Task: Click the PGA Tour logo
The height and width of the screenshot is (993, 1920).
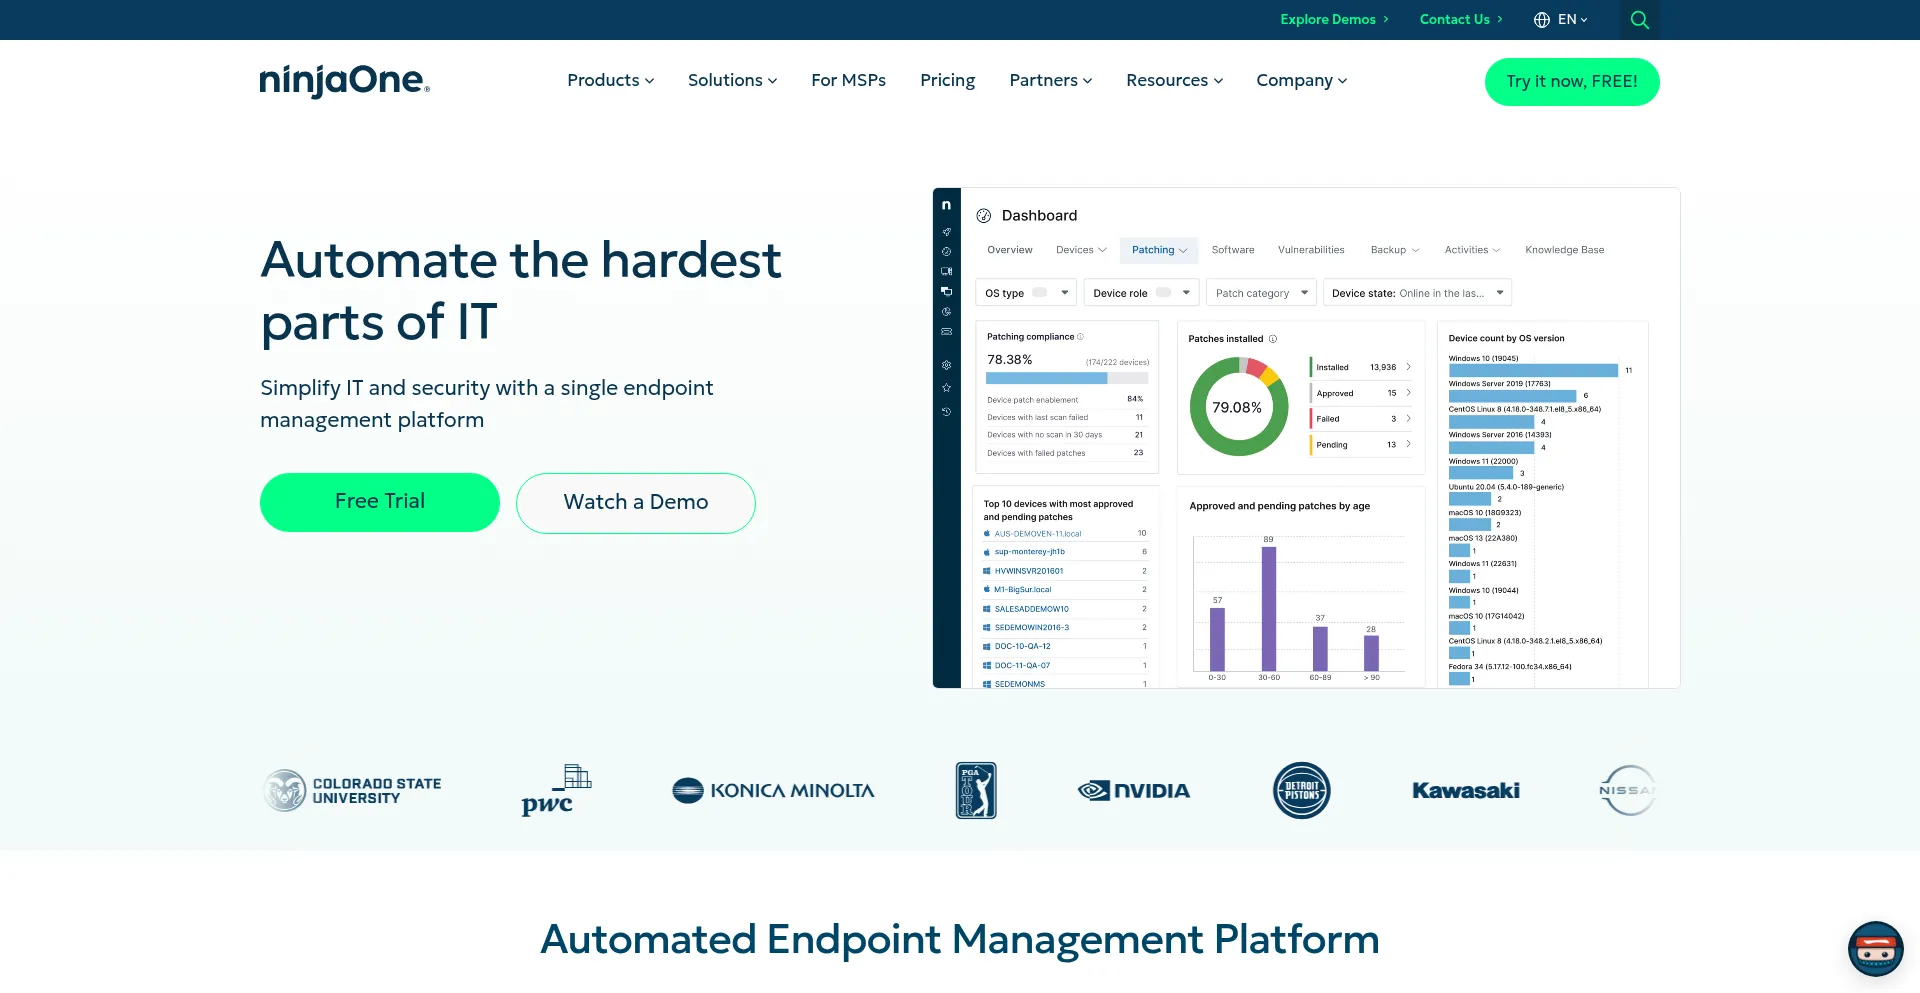Action: (x=975, y=791)
